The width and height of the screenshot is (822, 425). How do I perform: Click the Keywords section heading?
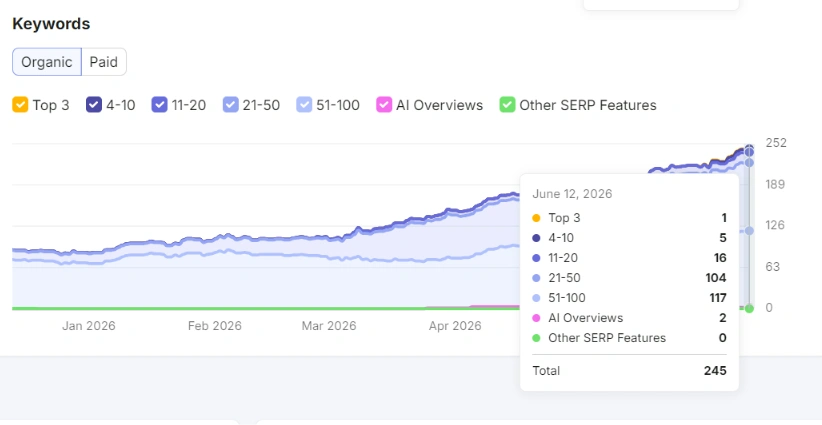(51, 24)
